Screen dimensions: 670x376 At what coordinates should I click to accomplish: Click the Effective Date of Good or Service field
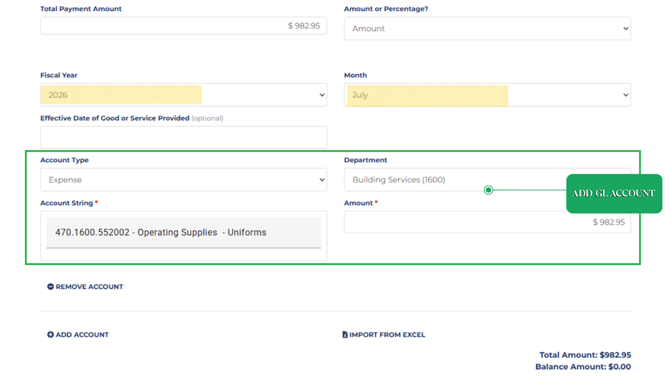(184, 137)
